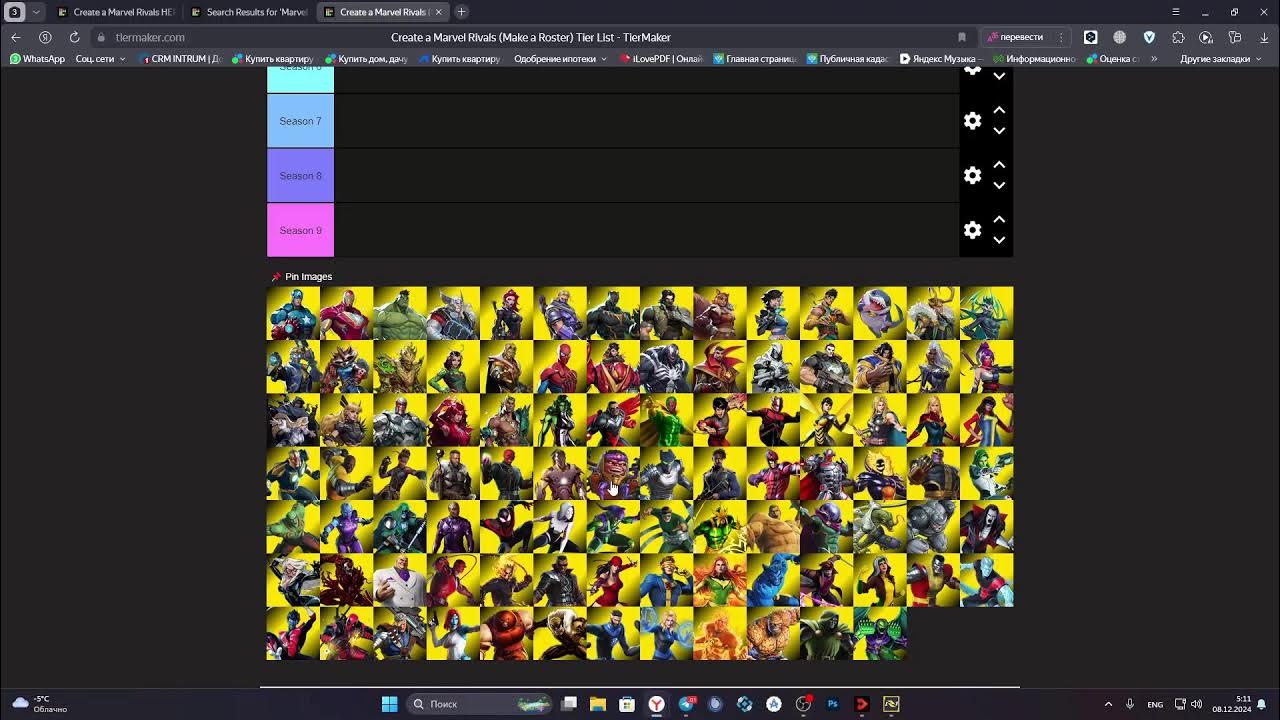The height and width of the screenshot is (720, 1280).
Task: Move the Season 7 row up
Action: click(999, 110)
